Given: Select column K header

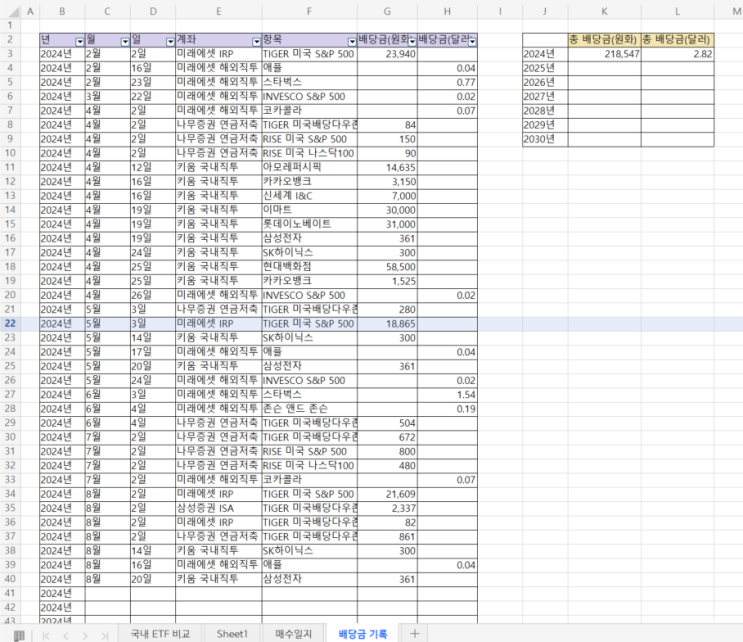Looking at the screenshot, I should click(x=605, y=11).
